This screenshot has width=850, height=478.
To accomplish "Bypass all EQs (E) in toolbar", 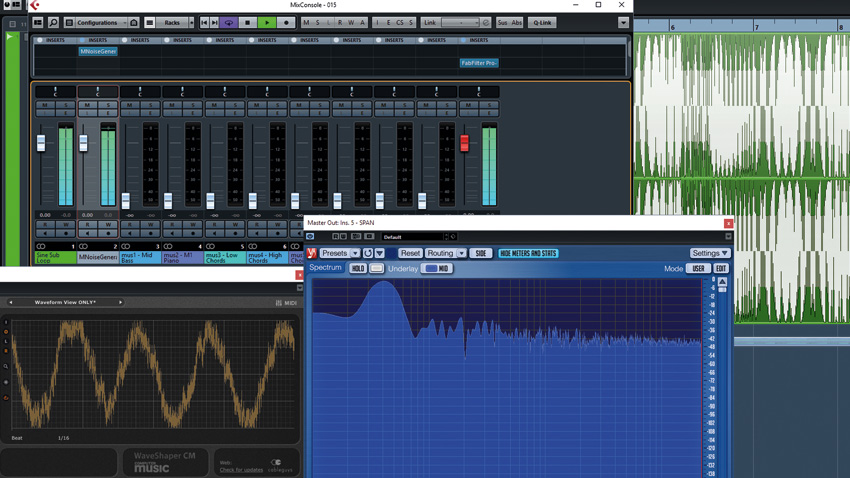I will (388, 23).
